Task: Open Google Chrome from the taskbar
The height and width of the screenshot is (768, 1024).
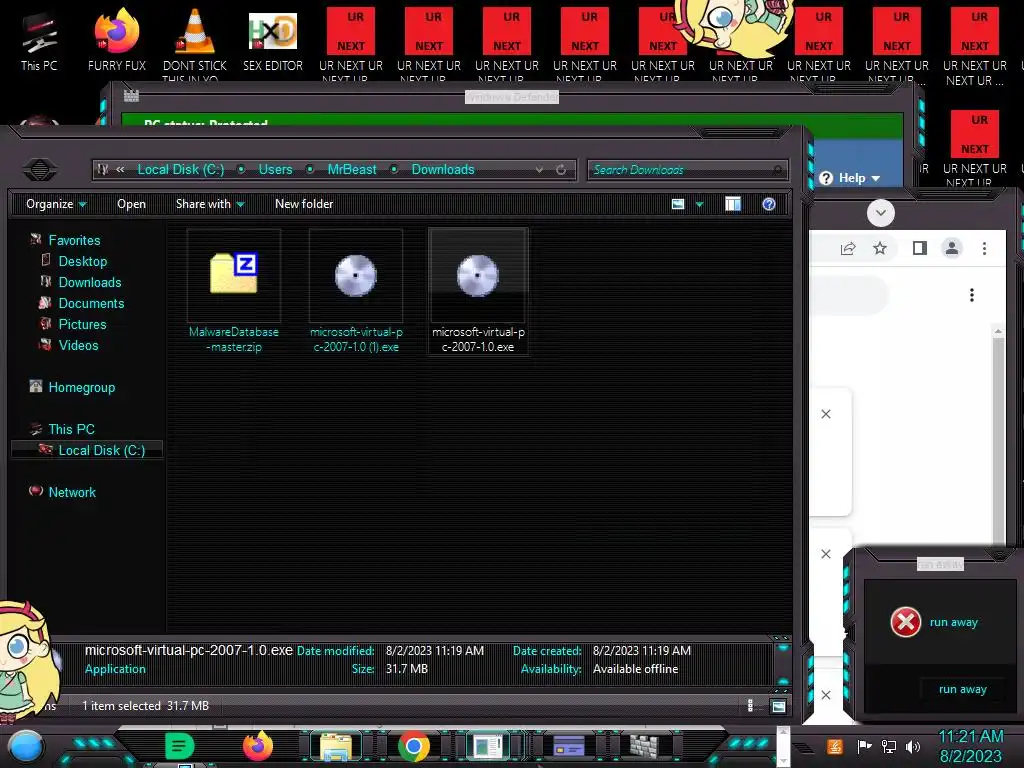Action: 413,746
